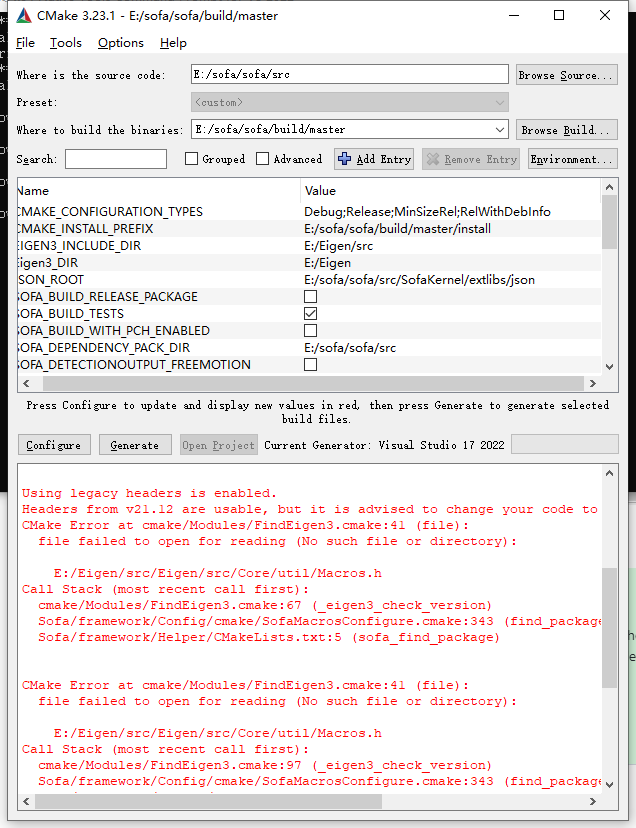Click the output log scroll up arrow
This screenshot has width=636, height=828.
pyautogui.click(x=609, y=473)
